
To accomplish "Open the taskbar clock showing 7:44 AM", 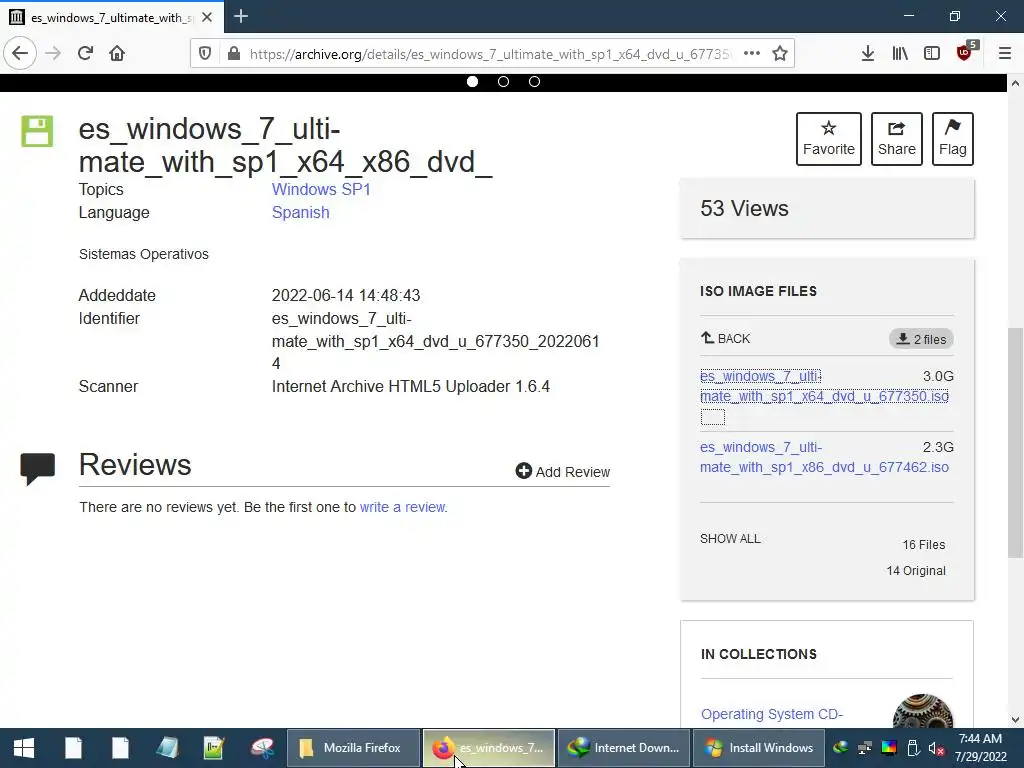I will pos(981,748).
